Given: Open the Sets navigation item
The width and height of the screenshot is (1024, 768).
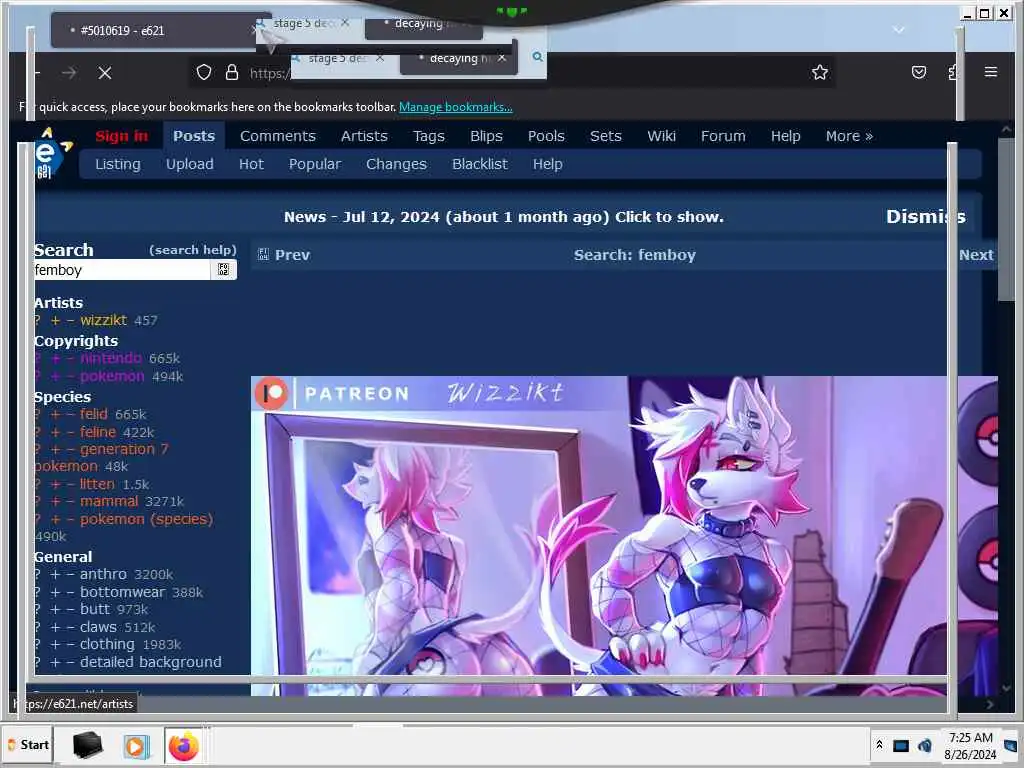Looking at the screenshot, I should pos(605,136).
